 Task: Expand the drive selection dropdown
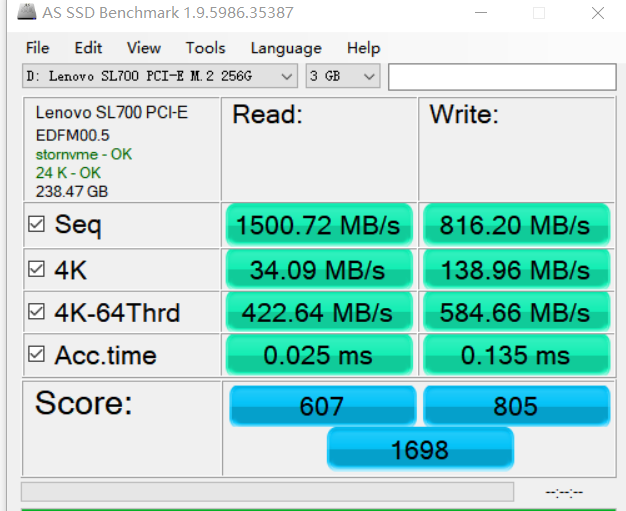tap(160, 76)
